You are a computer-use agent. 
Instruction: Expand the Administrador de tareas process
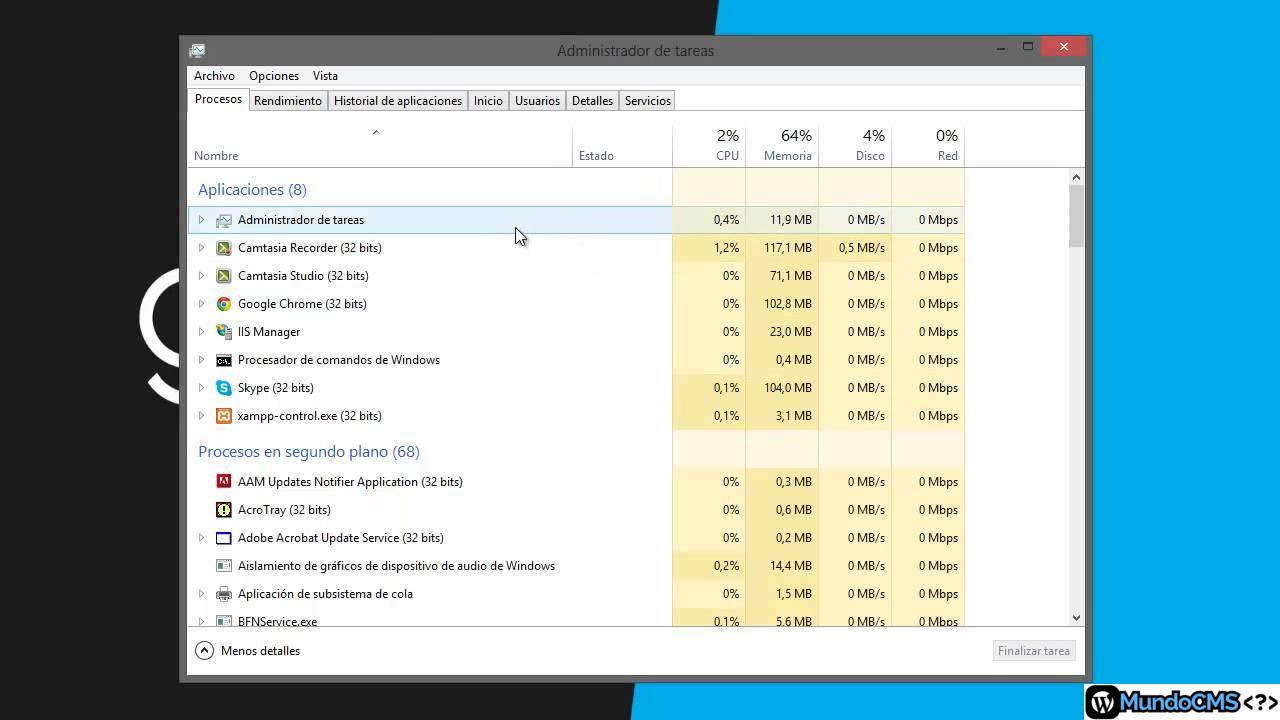pos(201,220)
